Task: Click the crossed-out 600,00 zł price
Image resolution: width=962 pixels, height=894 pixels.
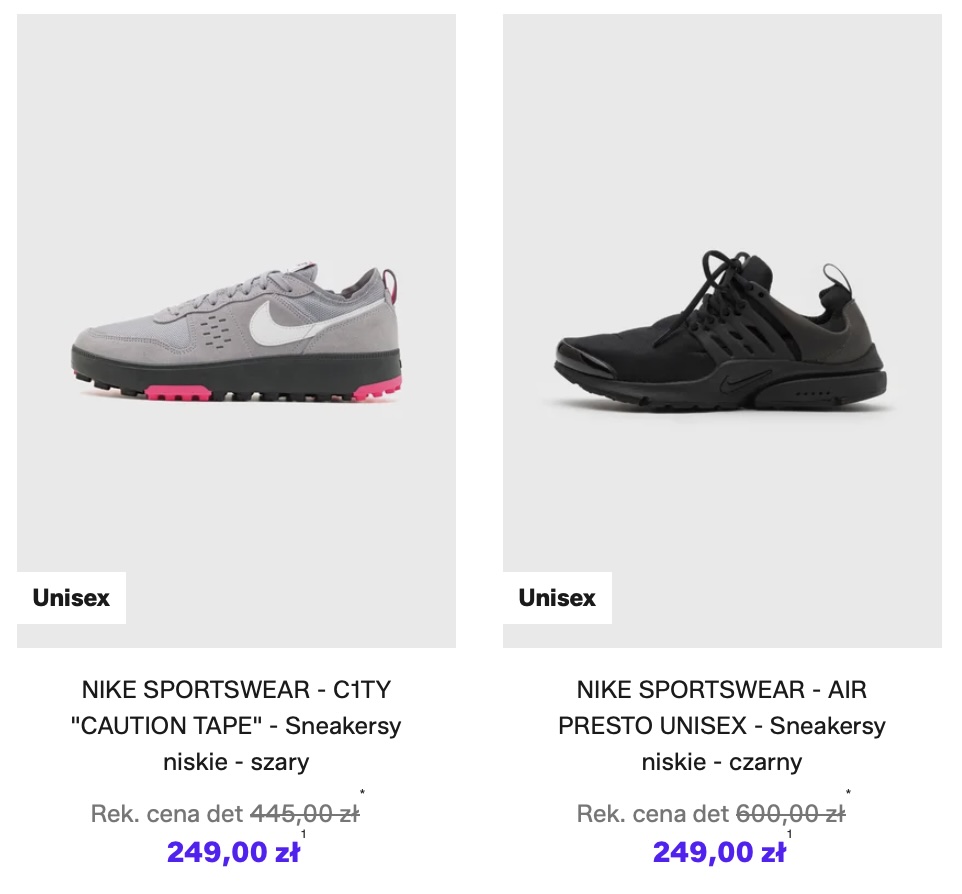Action: pyautogui.click(x=790, y=814)
